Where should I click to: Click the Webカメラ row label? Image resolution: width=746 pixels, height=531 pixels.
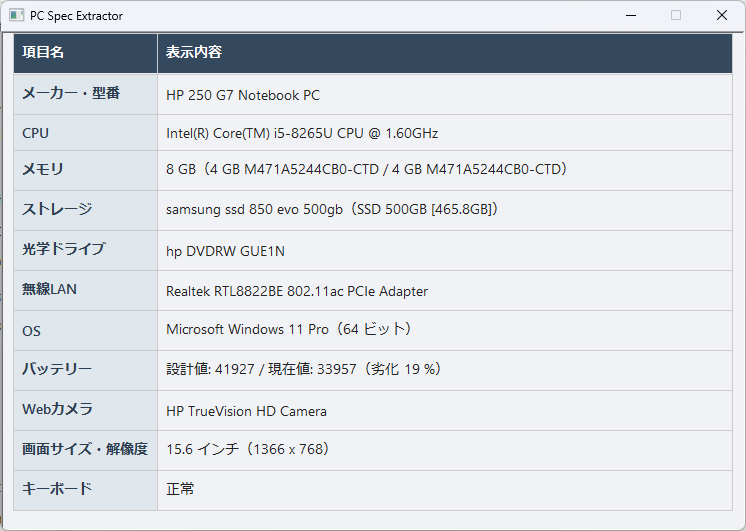coord(58,409)
